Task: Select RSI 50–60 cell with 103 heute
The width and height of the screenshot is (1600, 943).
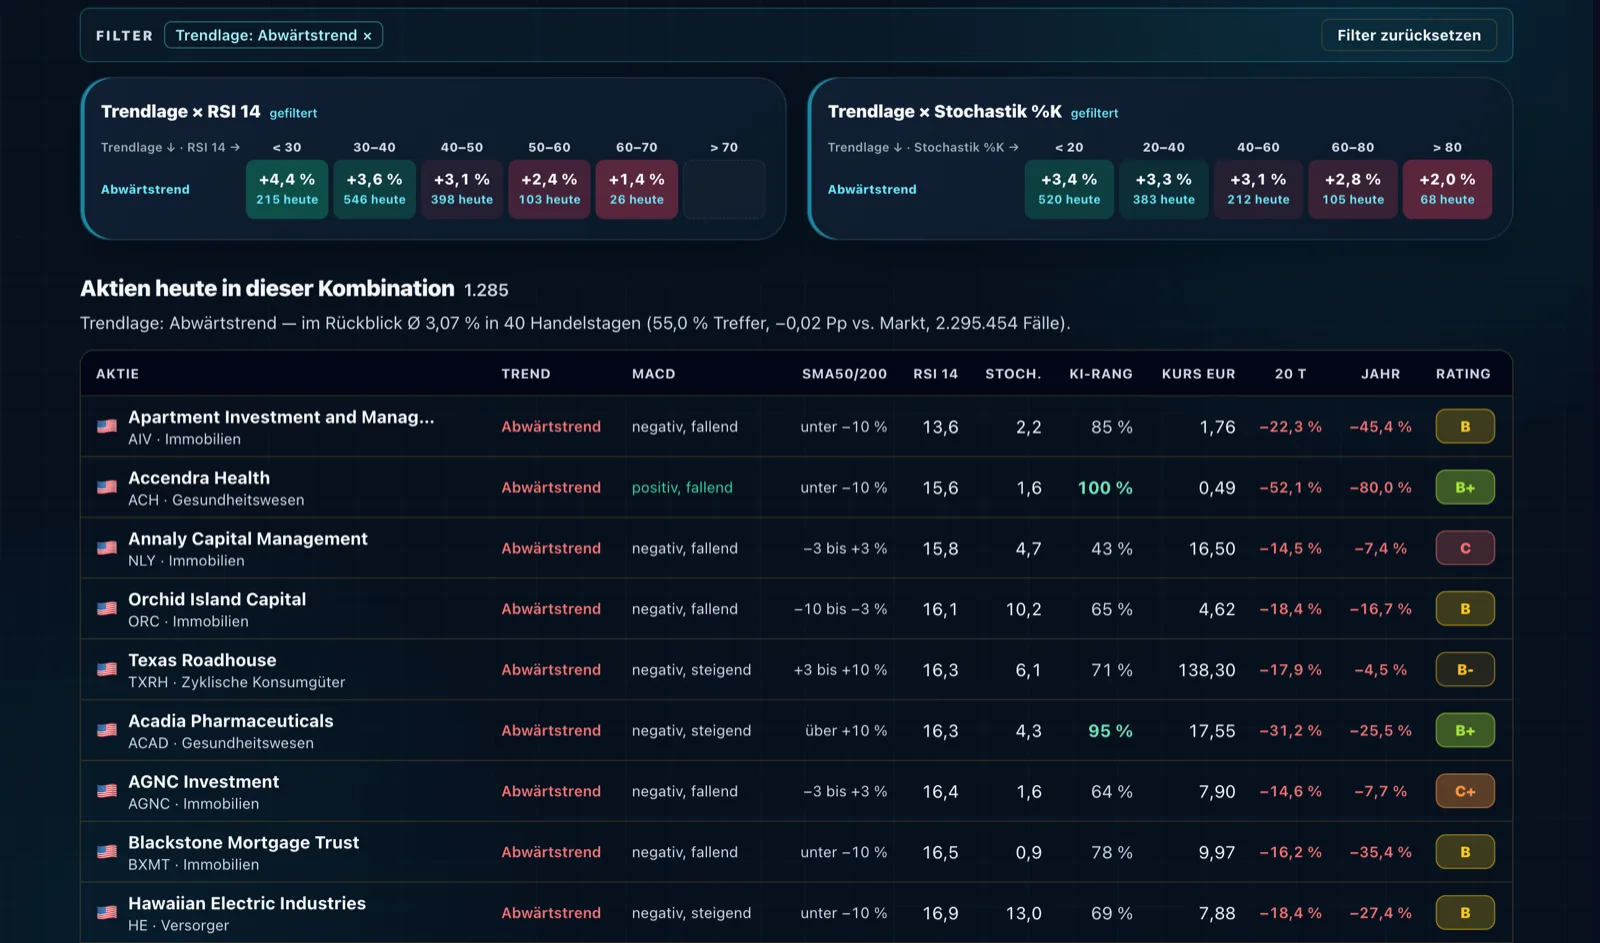Action: point(549,189)
